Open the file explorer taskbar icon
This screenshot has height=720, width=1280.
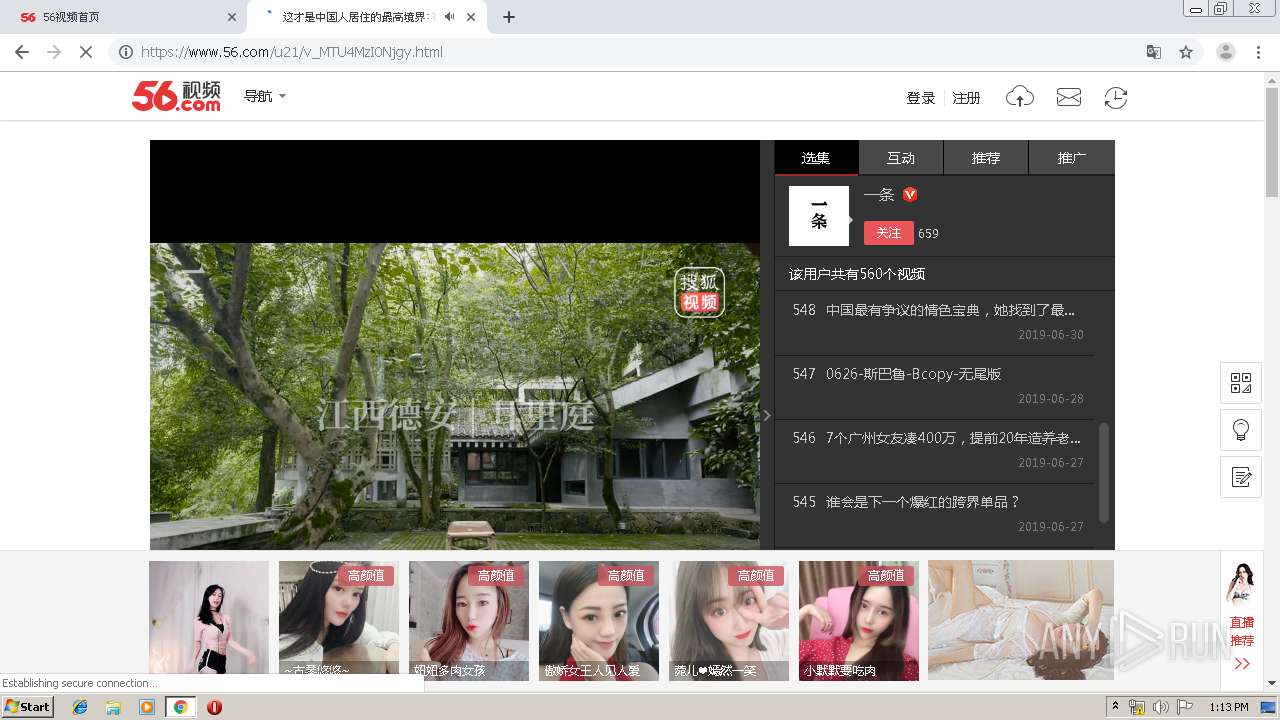pyautogui.click(x=113, y=707)
